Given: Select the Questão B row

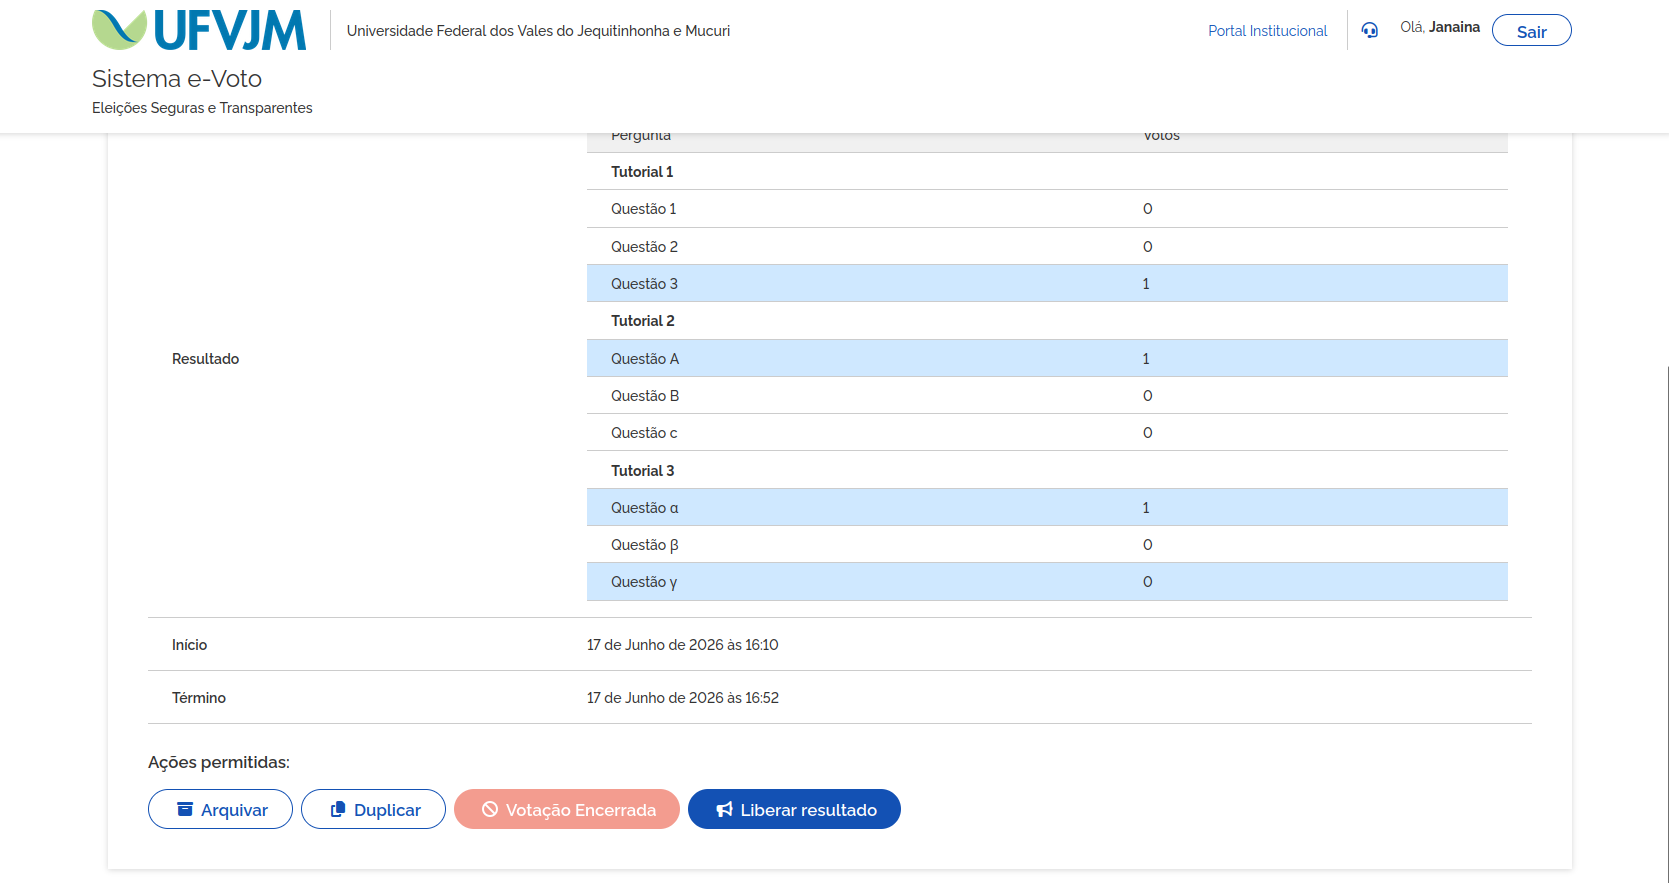Looking at the screenshot, I should (1047, 396).
